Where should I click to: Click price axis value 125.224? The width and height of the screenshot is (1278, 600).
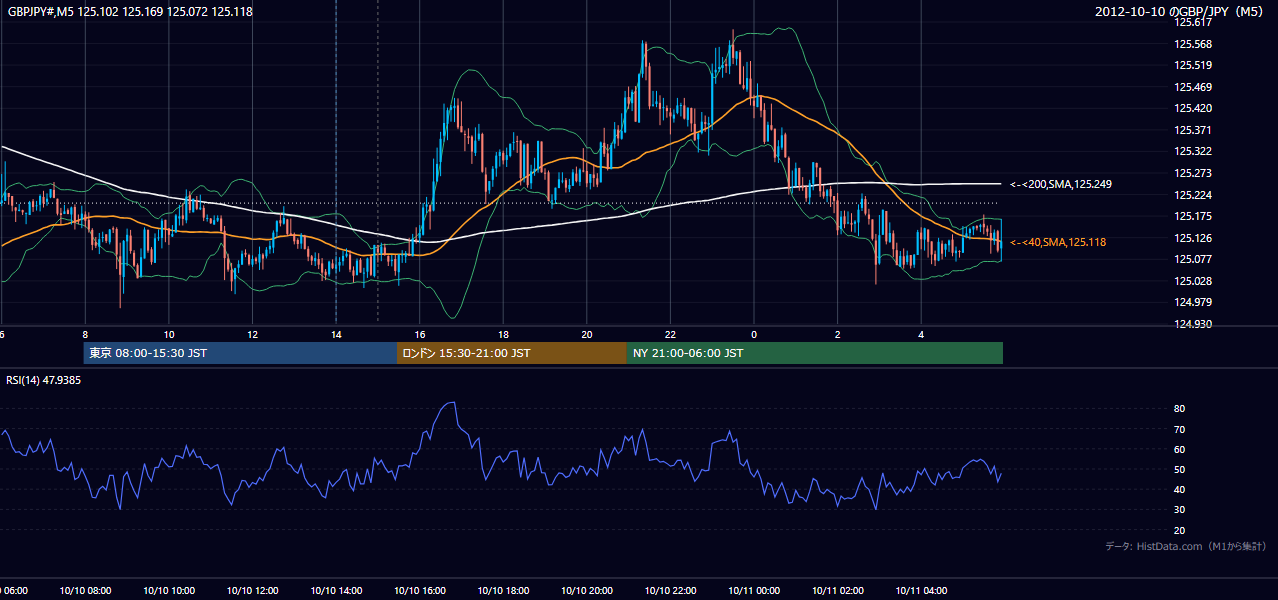tap(1194, 195)
